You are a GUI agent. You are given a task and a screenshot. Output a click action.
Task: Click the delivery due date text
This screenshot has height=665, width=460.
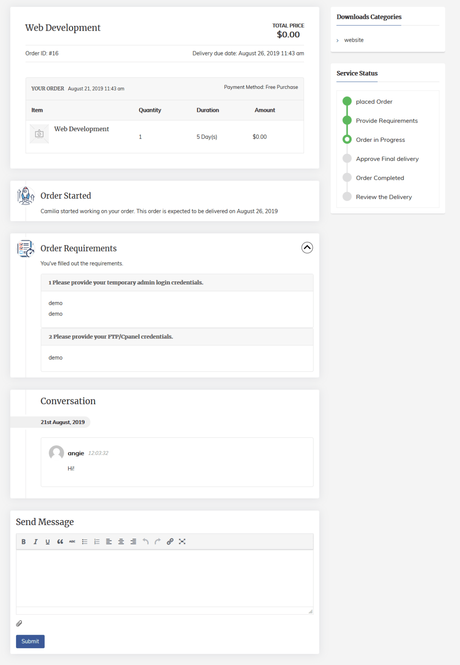tap(248, 53)
